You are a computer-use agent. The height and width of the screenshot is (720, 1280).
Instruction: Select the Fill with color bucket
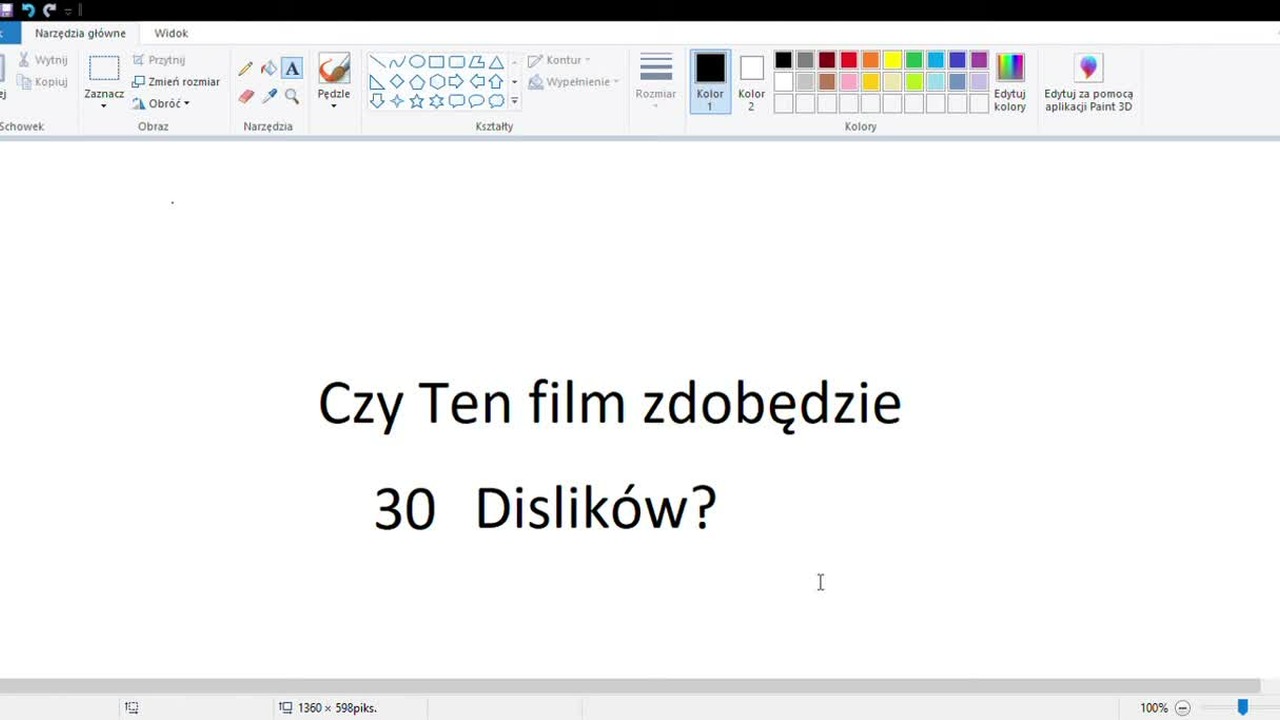(x=269, y=69)
